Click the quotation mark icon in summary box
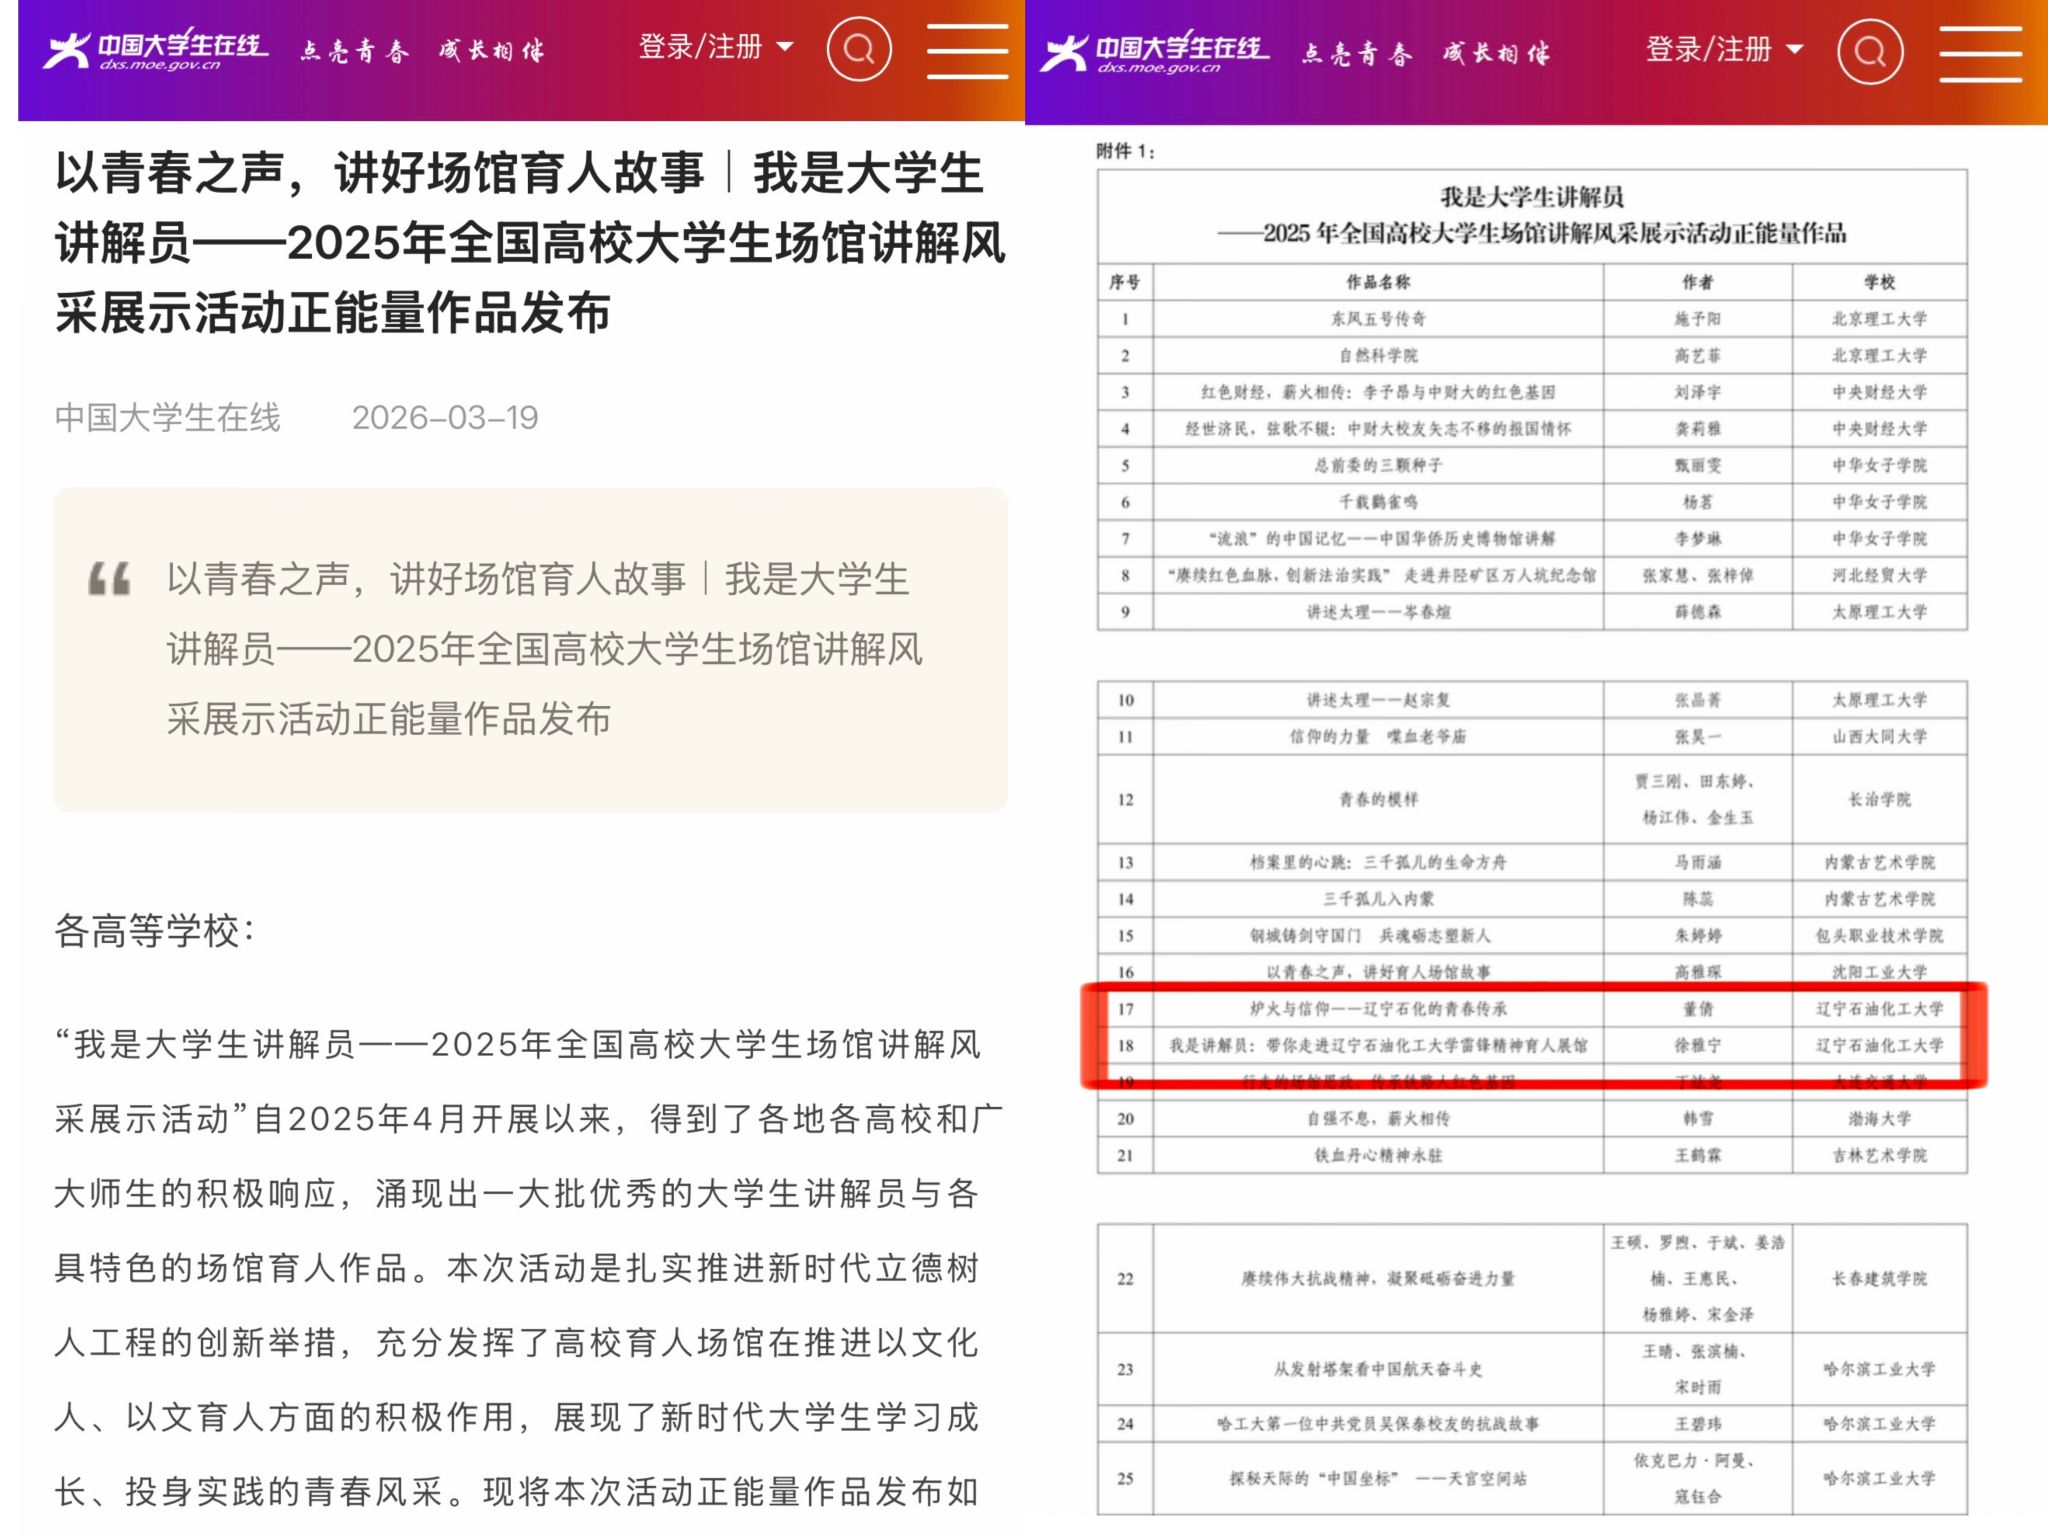 tap(109, 579)
